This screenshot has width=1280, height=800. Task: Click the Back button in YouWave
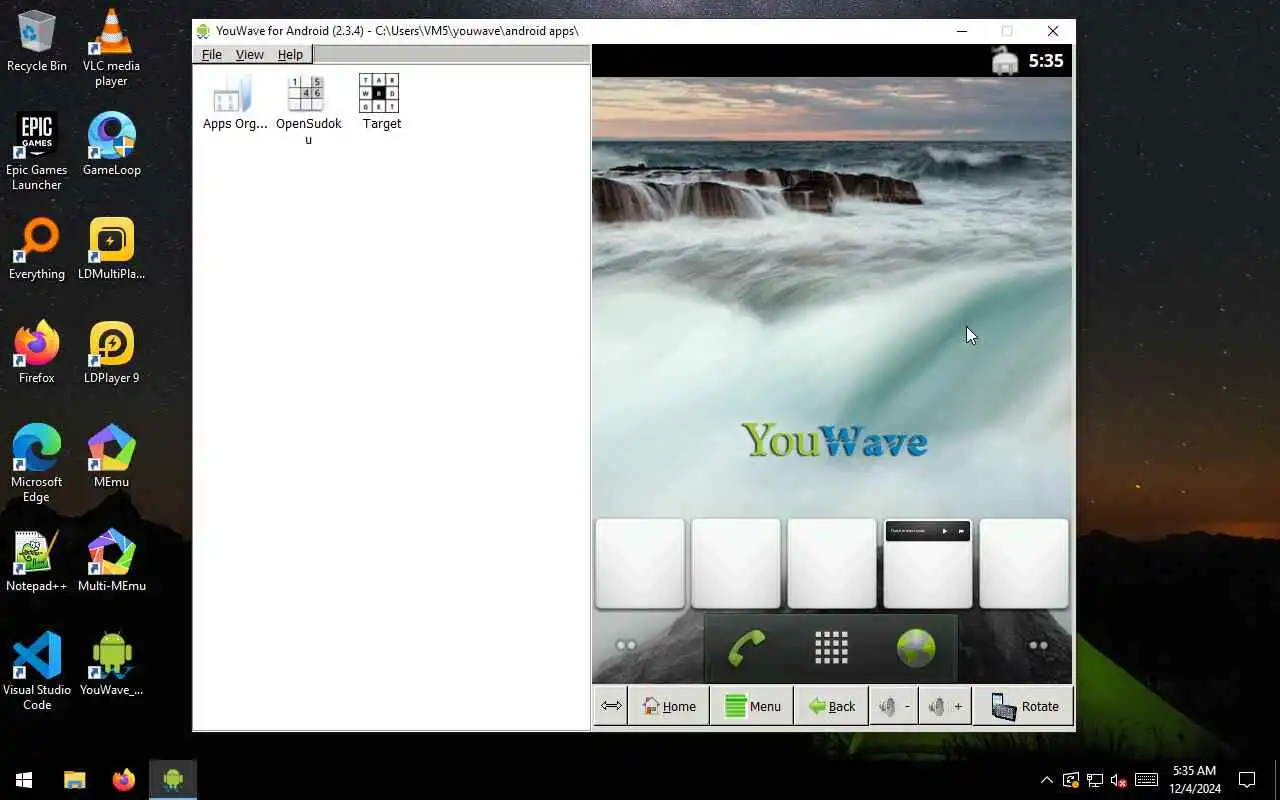(831, 706)
